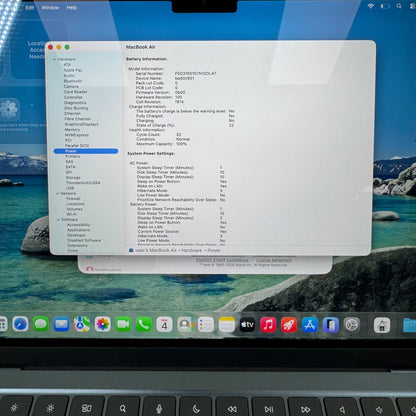Viewport: 416px width, 416px height.
Task: Open the Help menu
Action: [72, 7]
